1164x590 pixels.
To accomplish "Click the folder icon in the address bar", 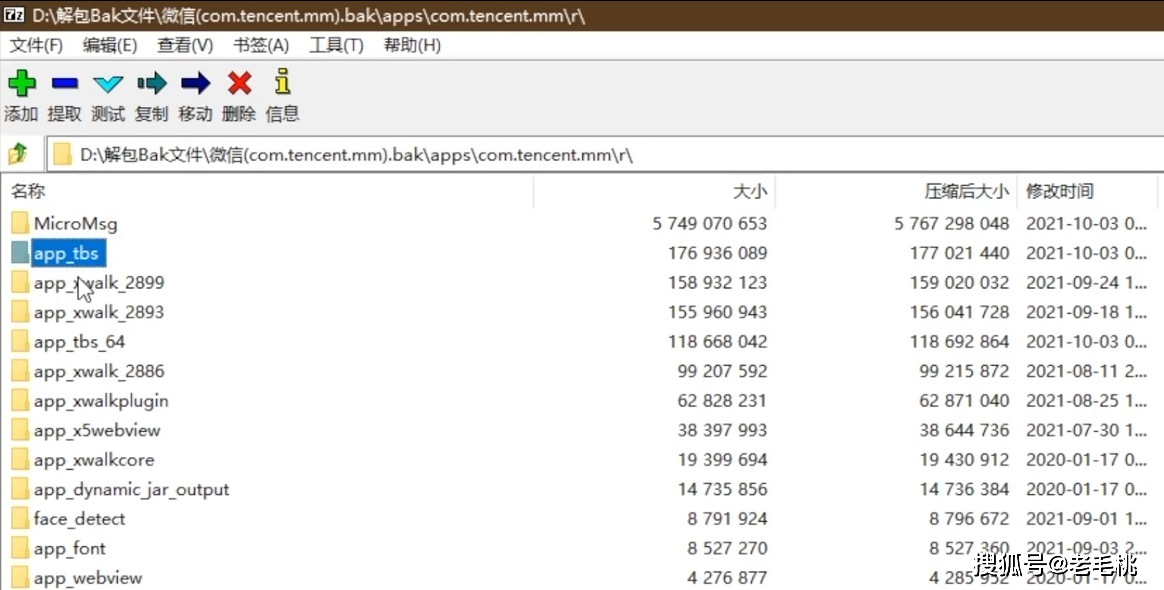I will 62,155.
